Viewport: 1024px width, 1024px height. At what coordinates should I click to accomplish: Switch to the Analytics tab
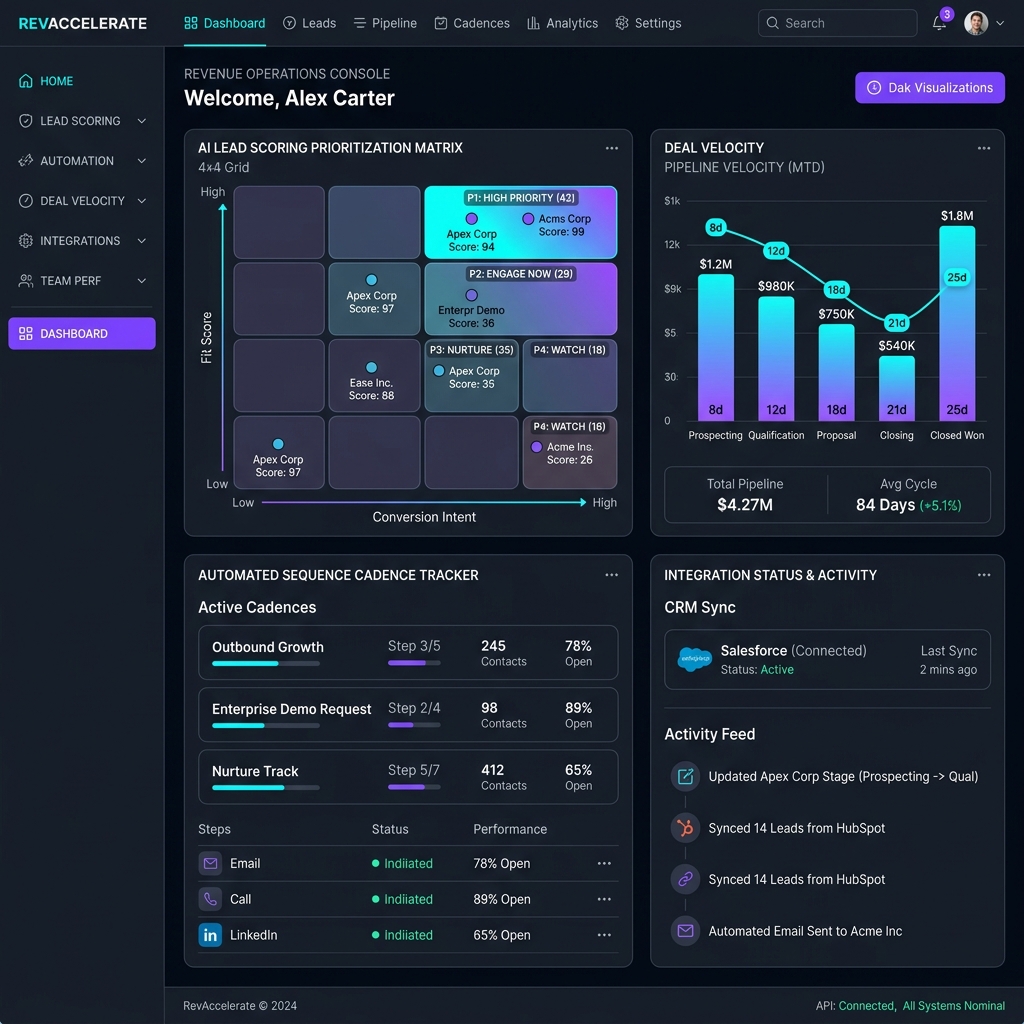tap(562, 24)
